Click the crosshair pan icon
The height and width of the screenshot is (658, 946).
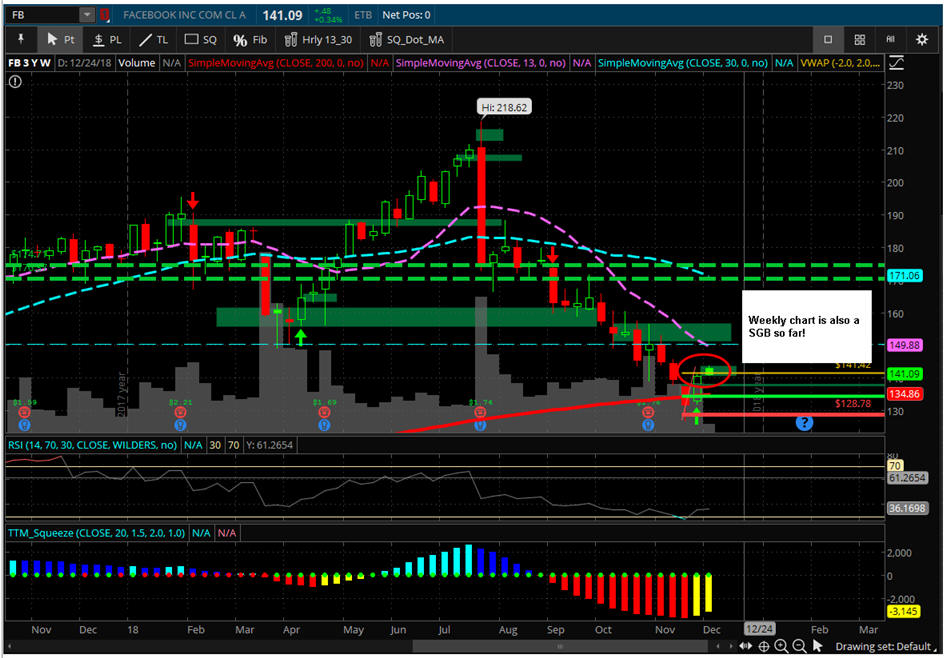(762, 647)
